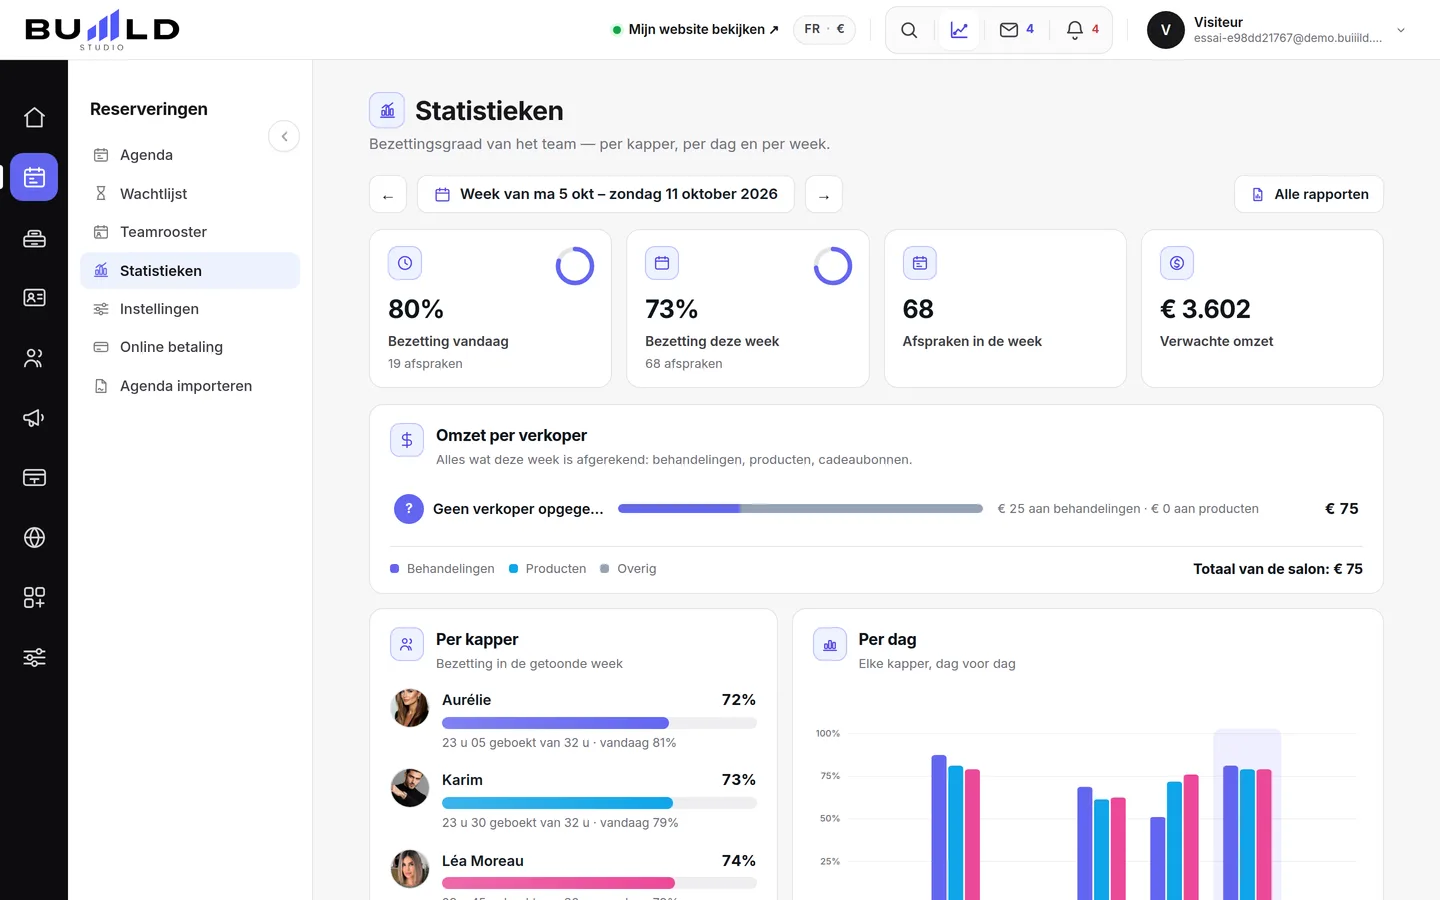Open messages envelope with 4 badge

click(1017, 30)
